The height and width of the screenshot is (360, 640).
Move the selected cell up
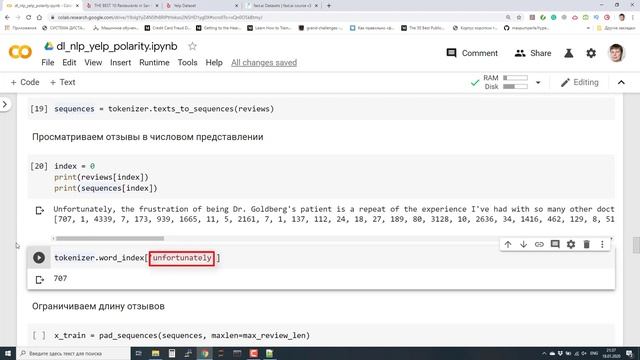[x=508, y=244]
